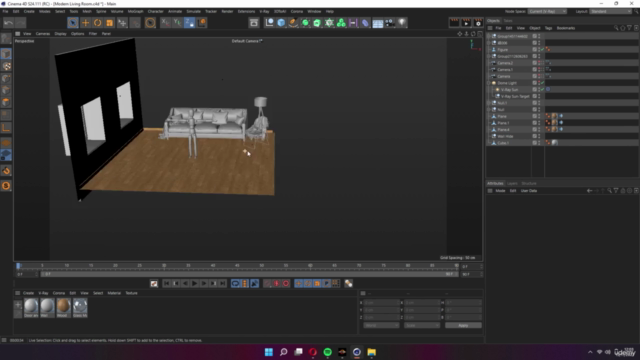
Task: Open Create menu in Material manager
Action: 28,293
